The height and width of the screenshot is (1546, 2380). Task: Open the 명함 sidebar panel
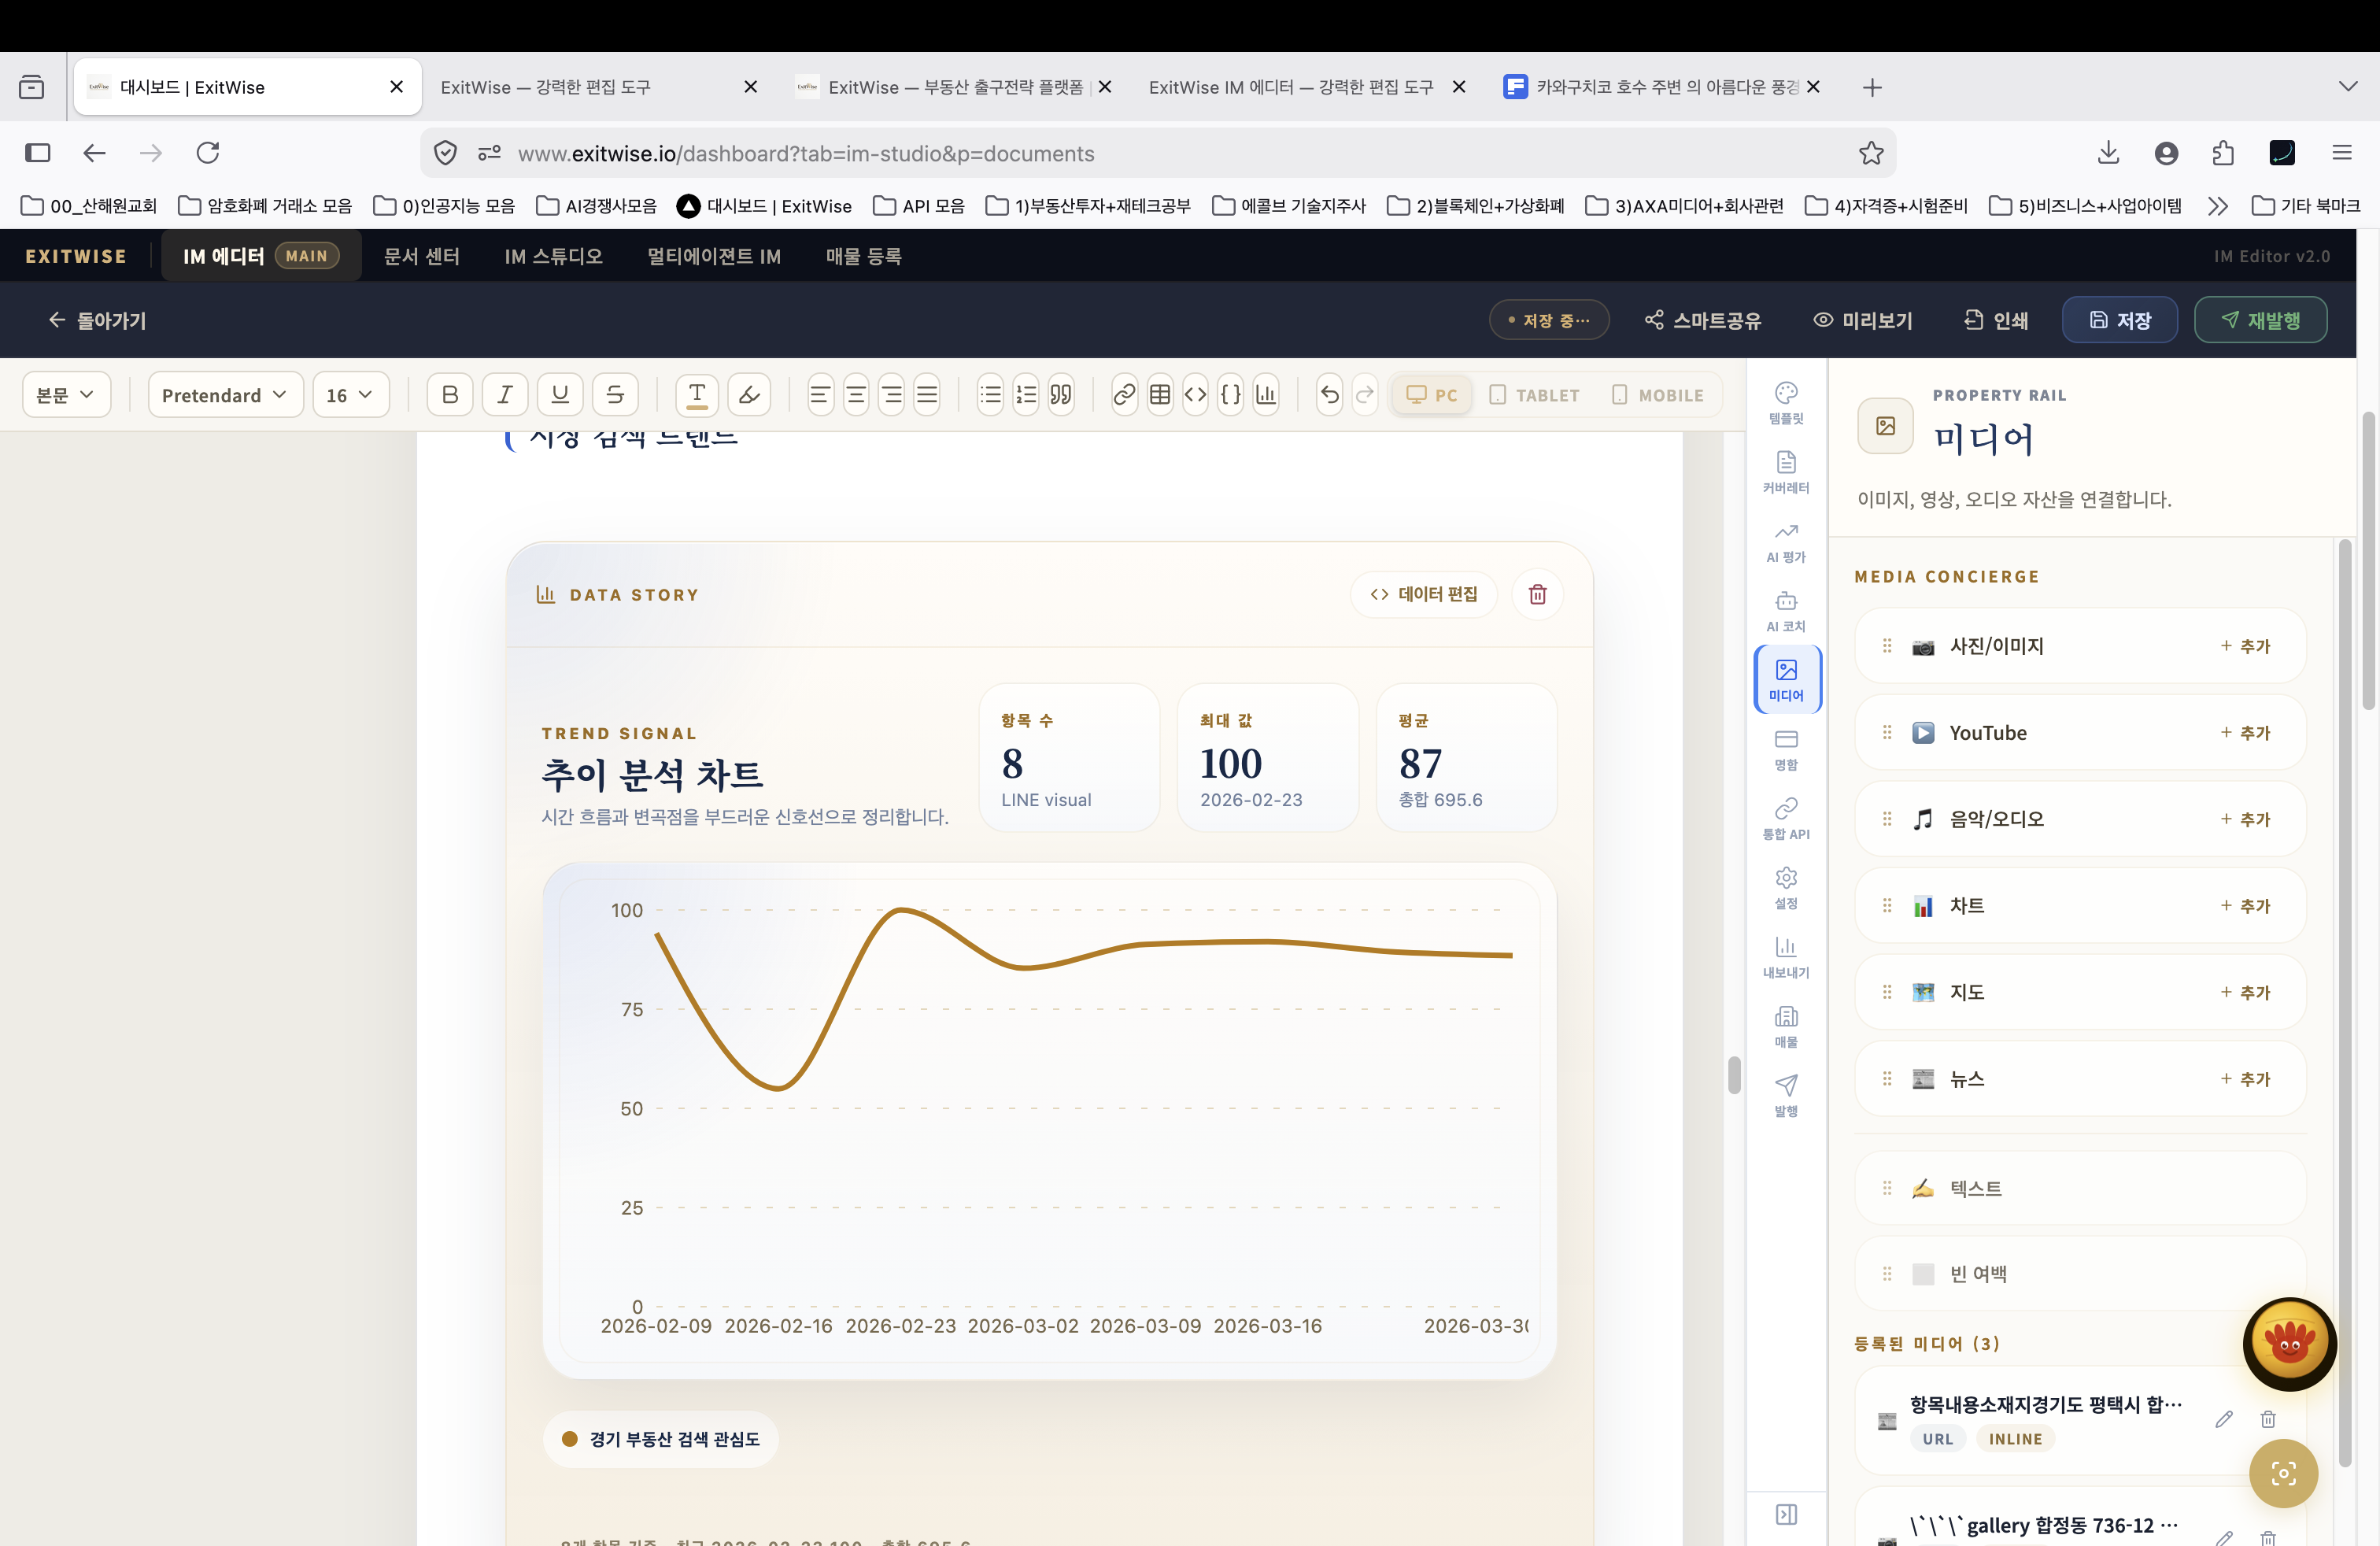1785,750
